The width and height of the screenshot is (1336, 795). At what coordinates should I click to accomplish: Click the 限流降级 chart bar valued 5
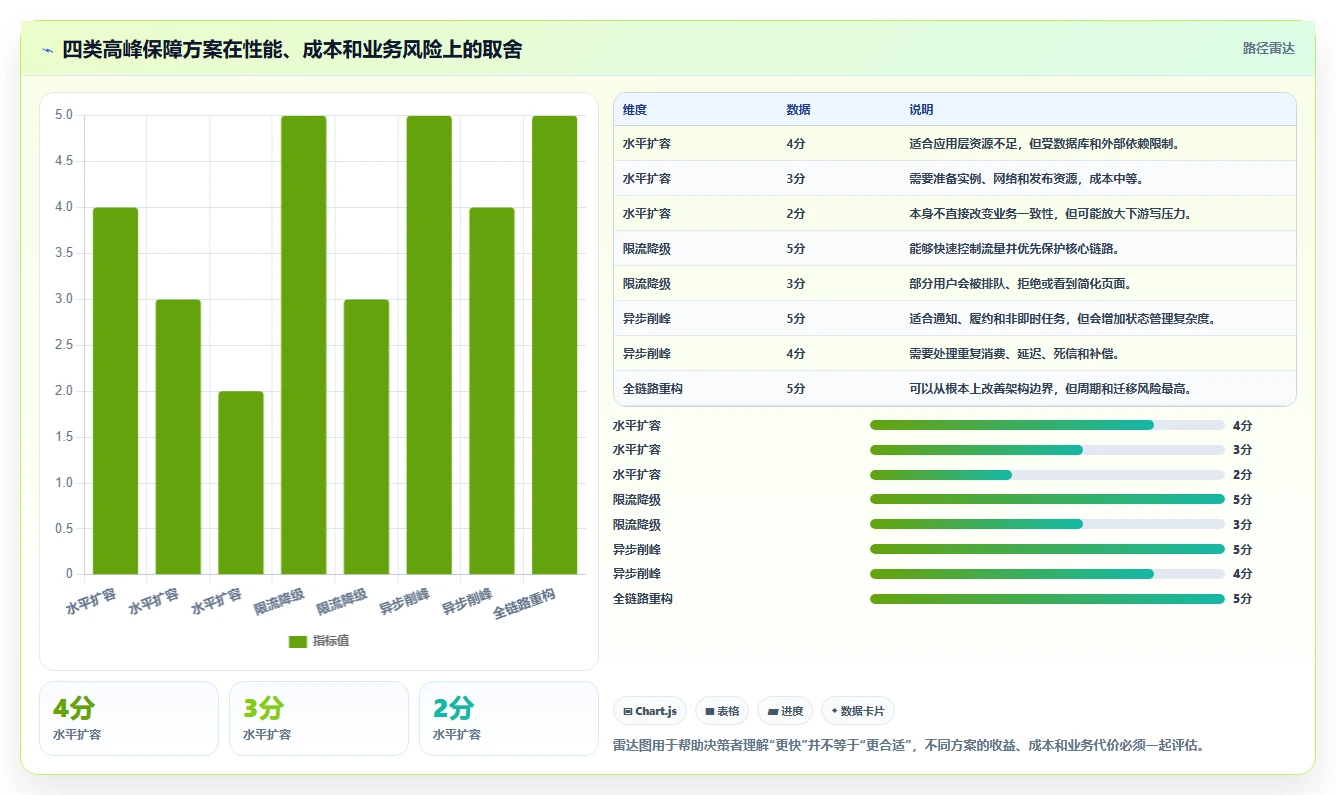(x=304, y=345)
